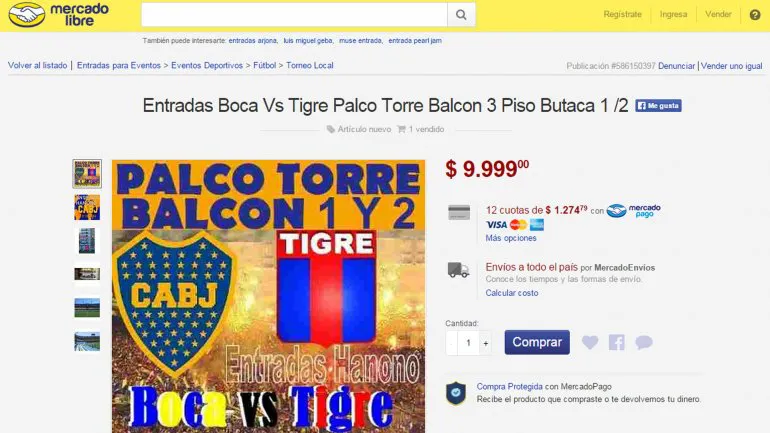This screenshot has width=770, height=433.
Task: Click the Comprar button
Action: [x=537, y=342]
